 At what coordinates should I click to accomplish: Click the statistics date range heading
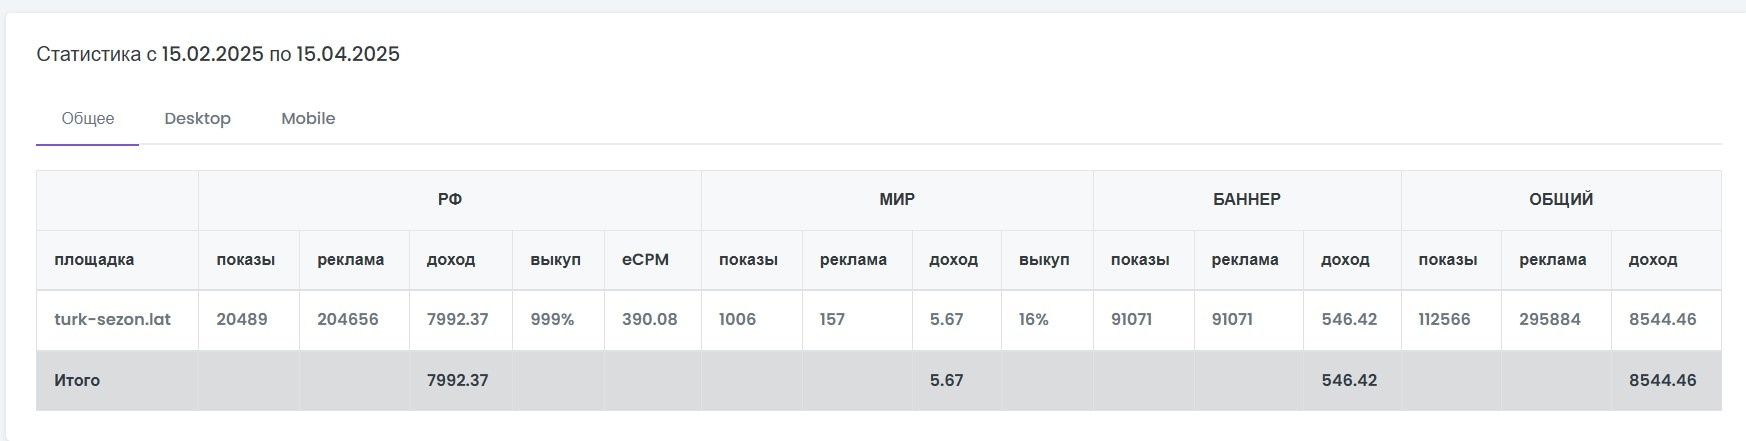point(218,54)
